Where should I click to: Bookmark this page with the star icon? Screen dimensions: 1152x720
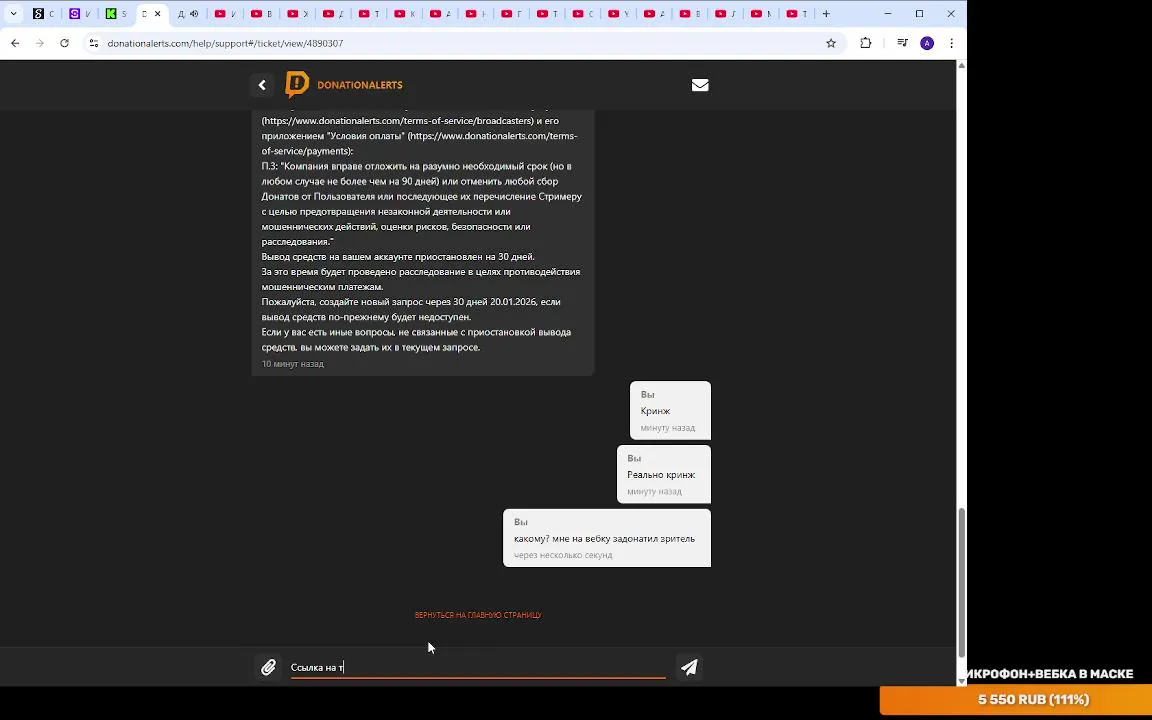pos(831,43)
